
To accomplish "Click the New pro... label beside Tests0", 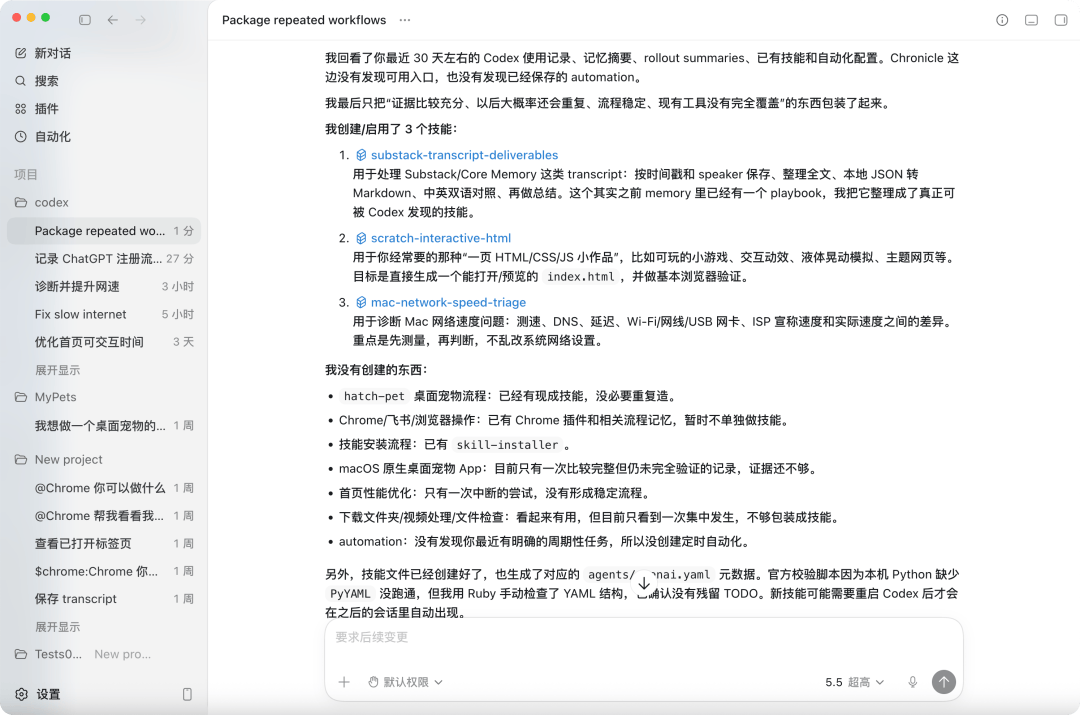I will (x=123, y=654).
